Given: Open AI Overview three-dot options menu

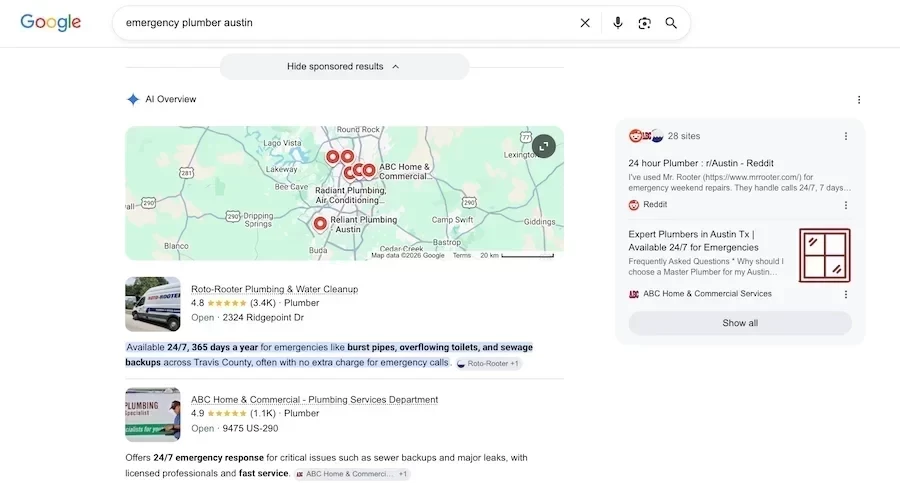Looking at the screenshot, I should (x=859, y=100).
